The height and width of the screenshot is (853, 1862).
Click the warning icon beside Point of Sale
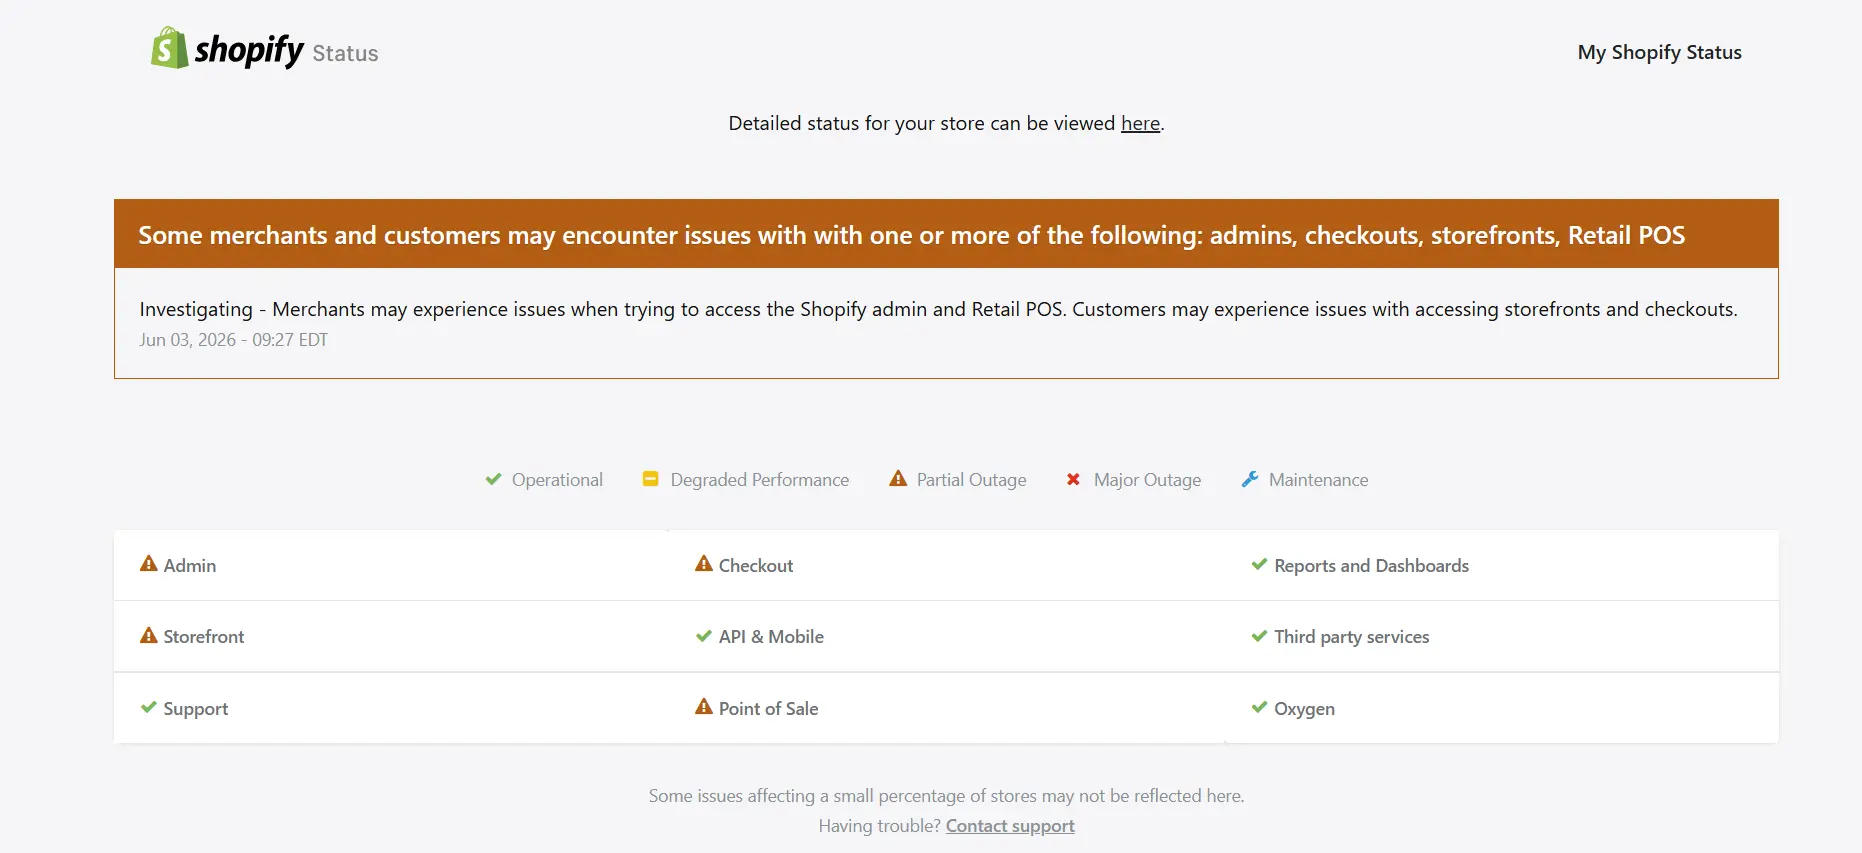coord(704,706)
